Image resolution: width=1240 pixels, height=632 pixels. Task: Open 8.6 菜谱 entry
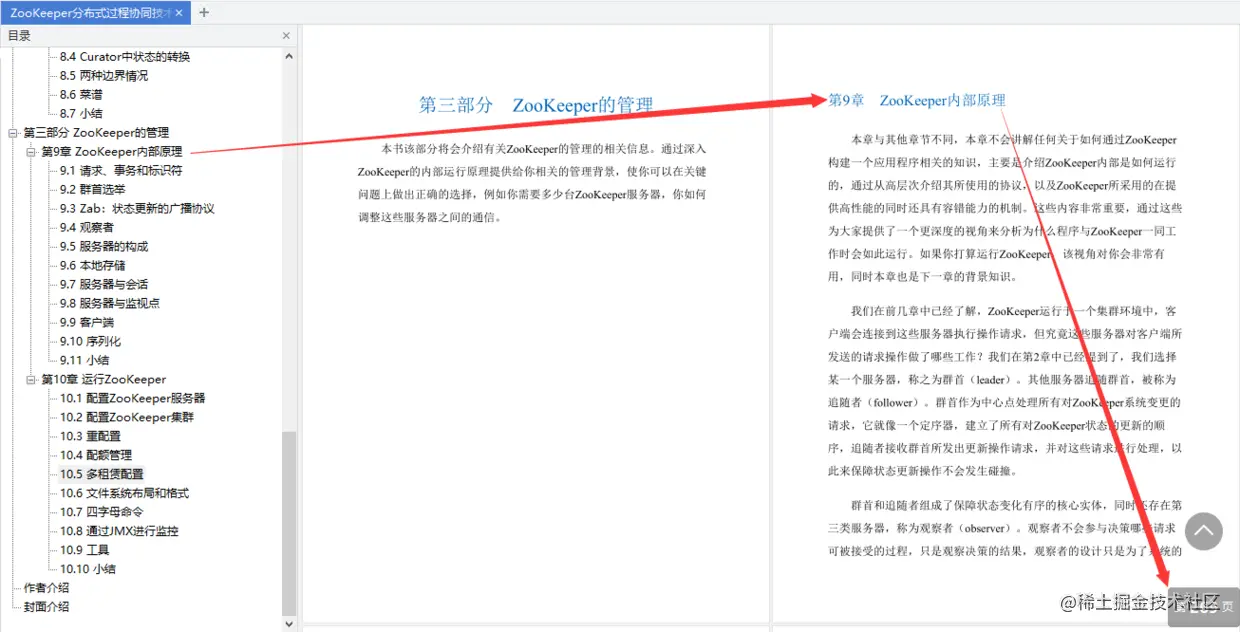pos(81,95)
